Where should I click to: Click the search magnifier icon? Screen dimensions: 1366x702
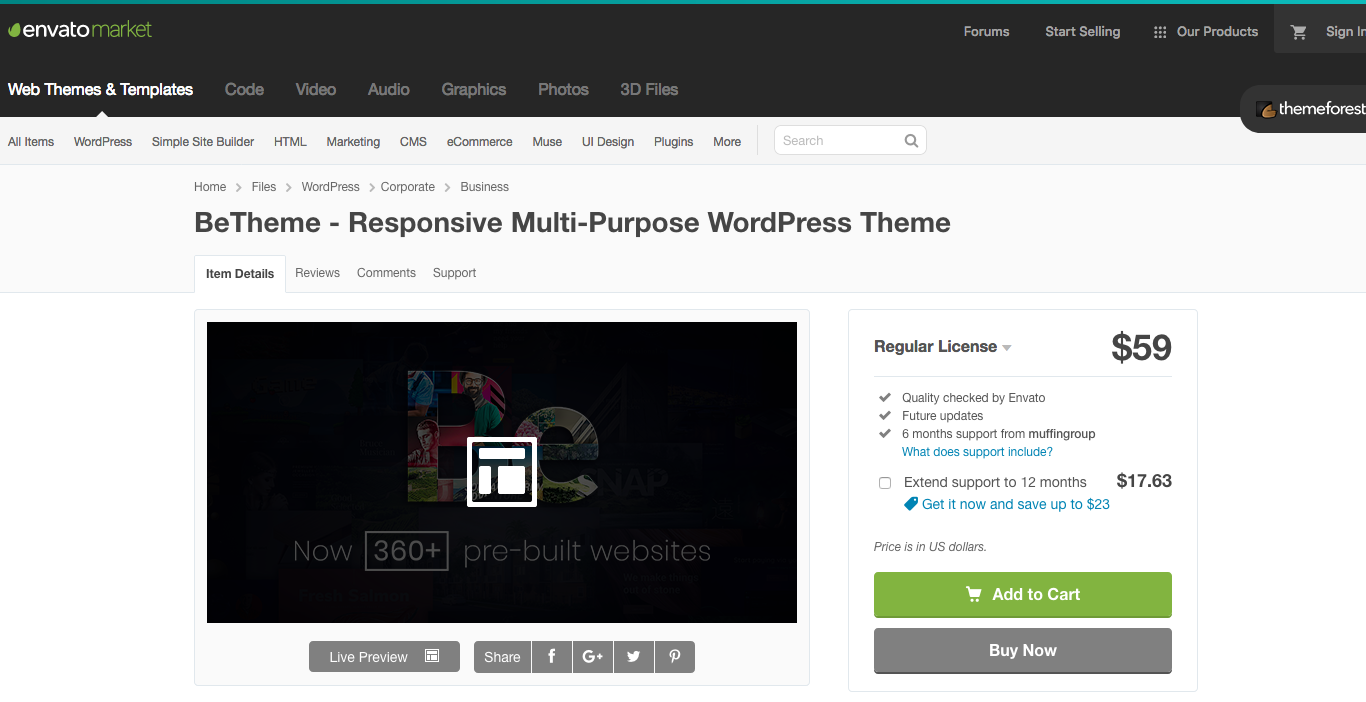(x=911, y=141)
